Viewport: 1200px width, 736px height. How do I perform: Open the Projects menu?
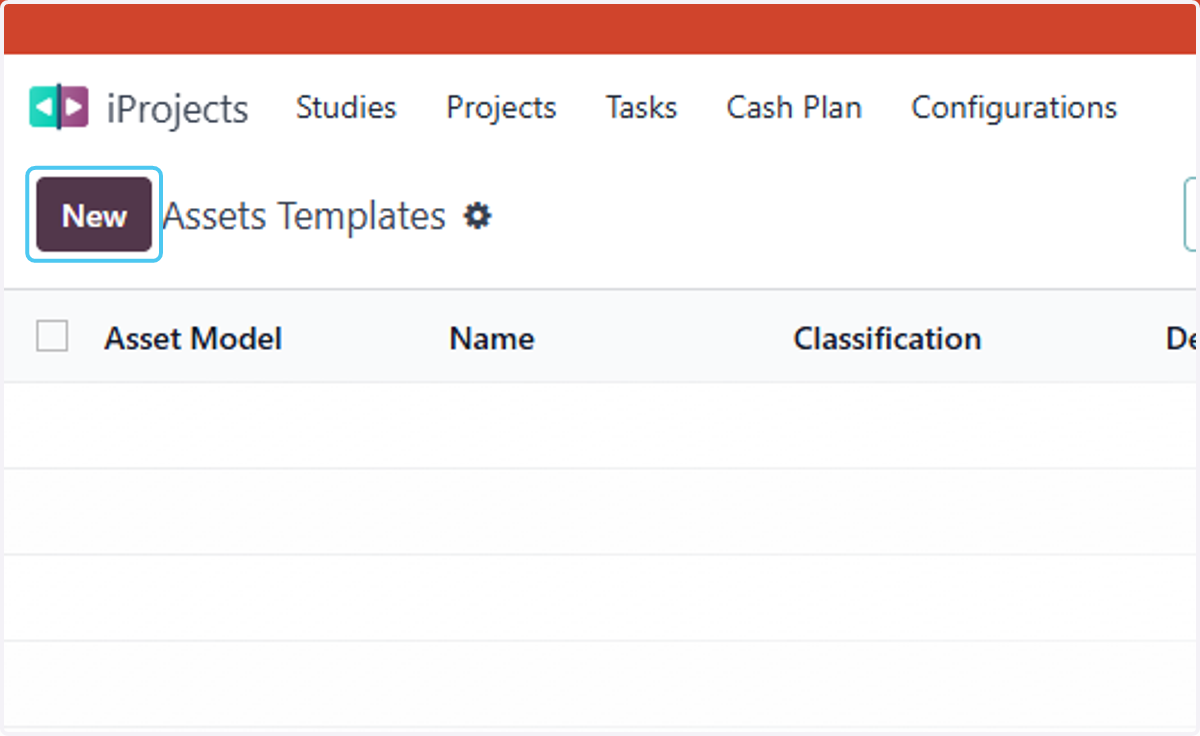point(501,107)
